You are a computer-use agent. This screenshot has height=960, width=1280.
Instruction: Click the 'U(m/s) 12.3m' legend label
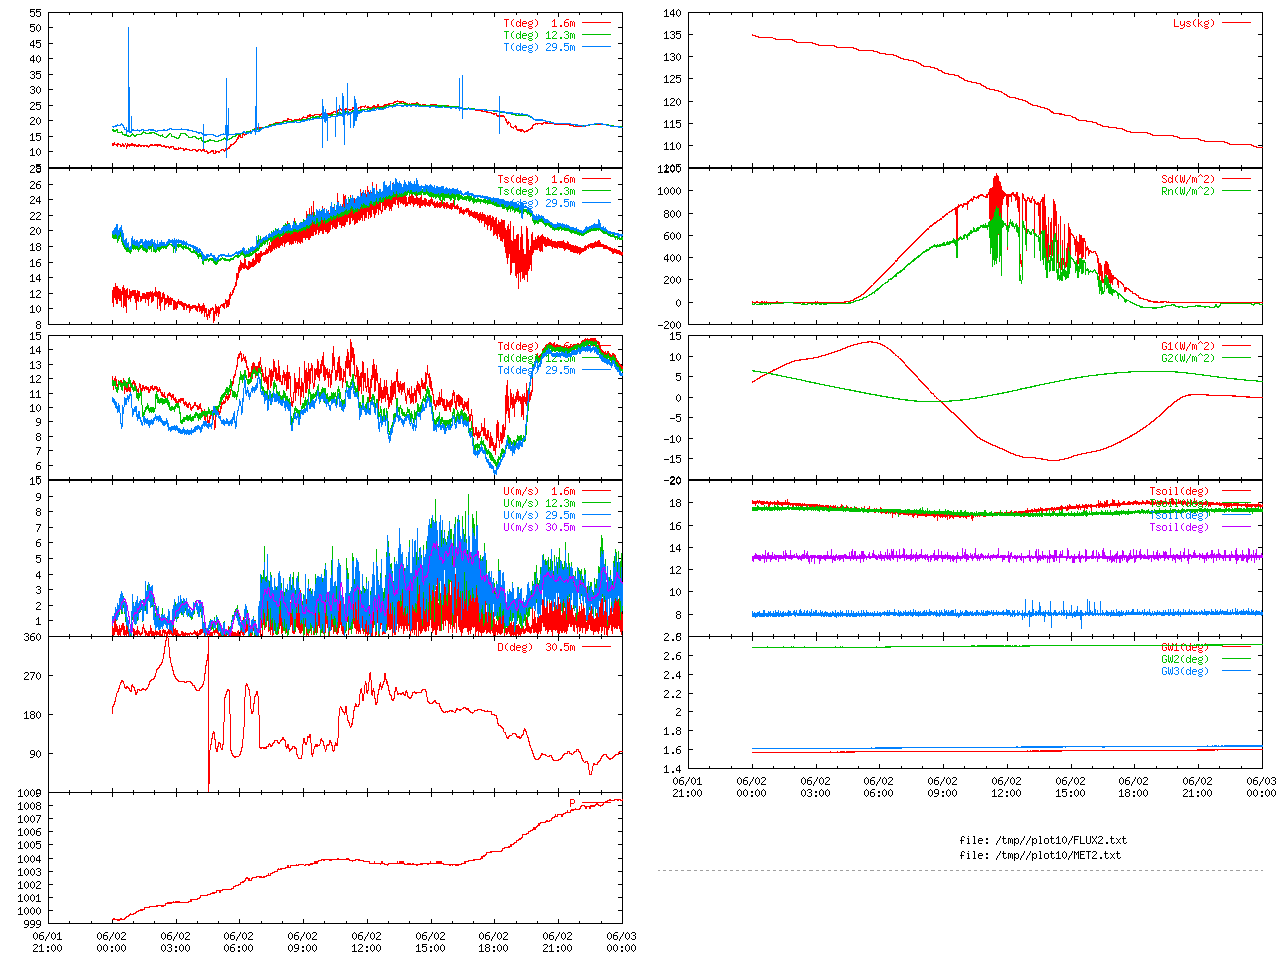coord(539,504)
